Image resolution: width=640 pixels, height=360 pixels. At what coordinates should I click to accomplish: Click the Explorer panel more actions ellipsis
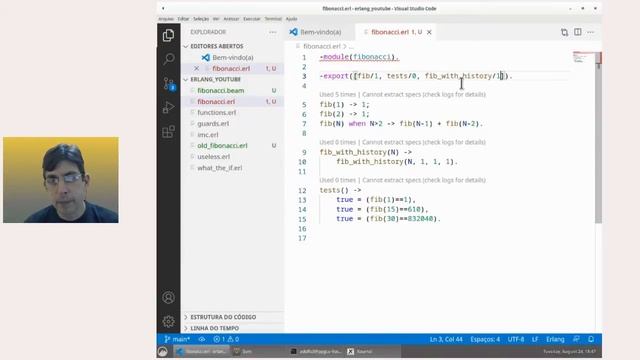pos(273,32)
